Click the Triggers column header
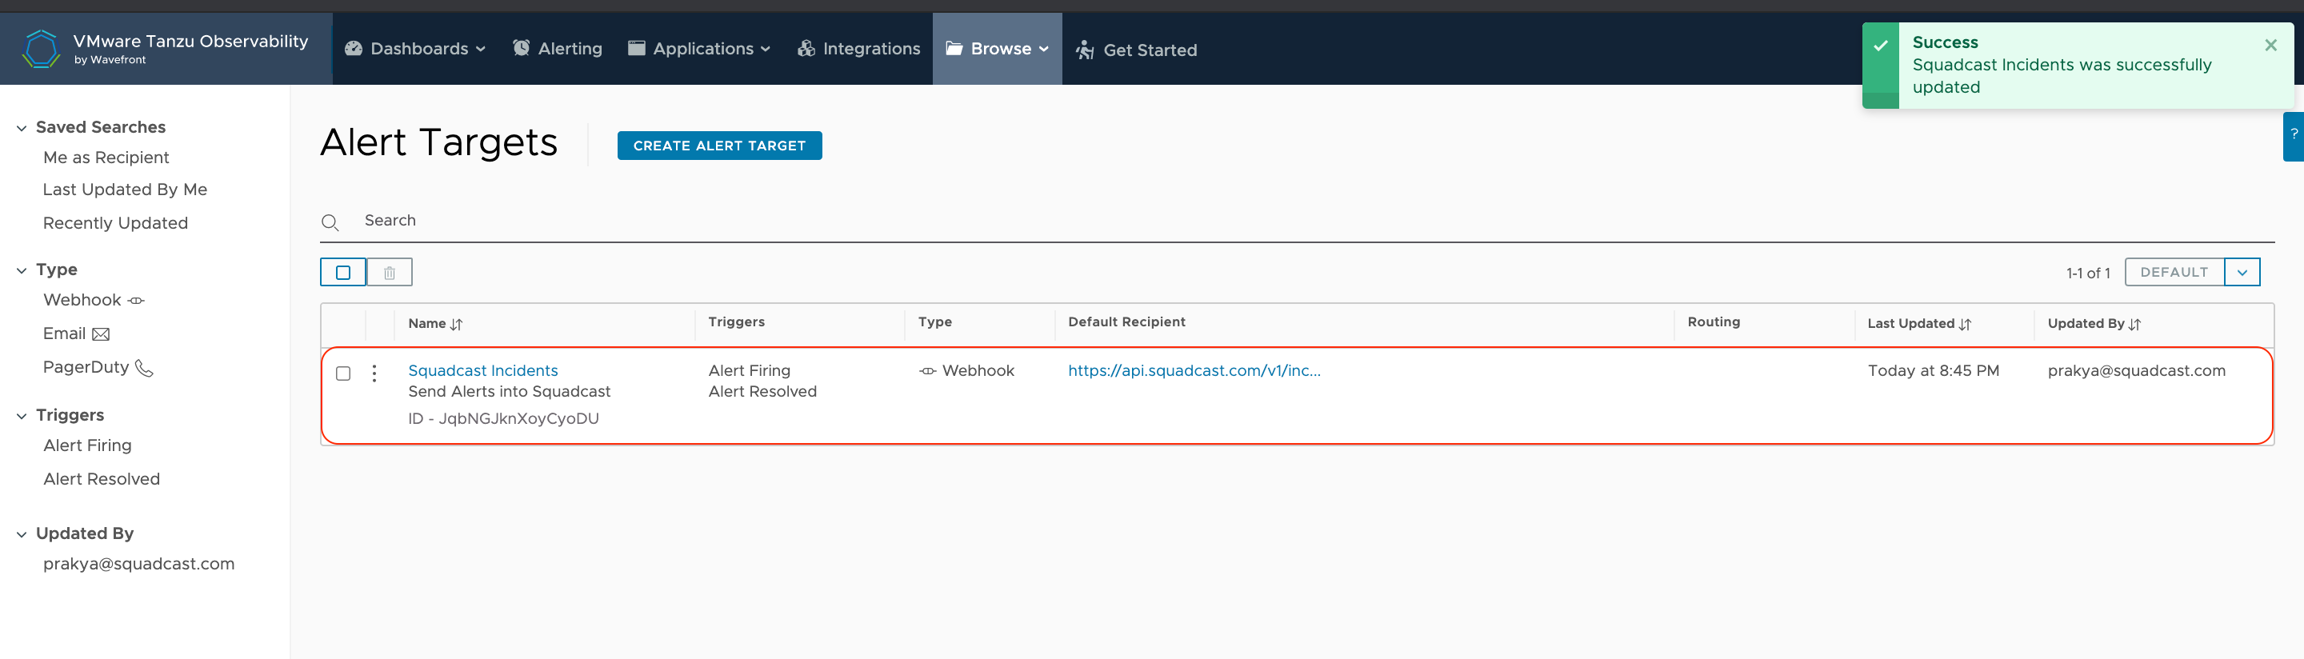 click(737, 322)
